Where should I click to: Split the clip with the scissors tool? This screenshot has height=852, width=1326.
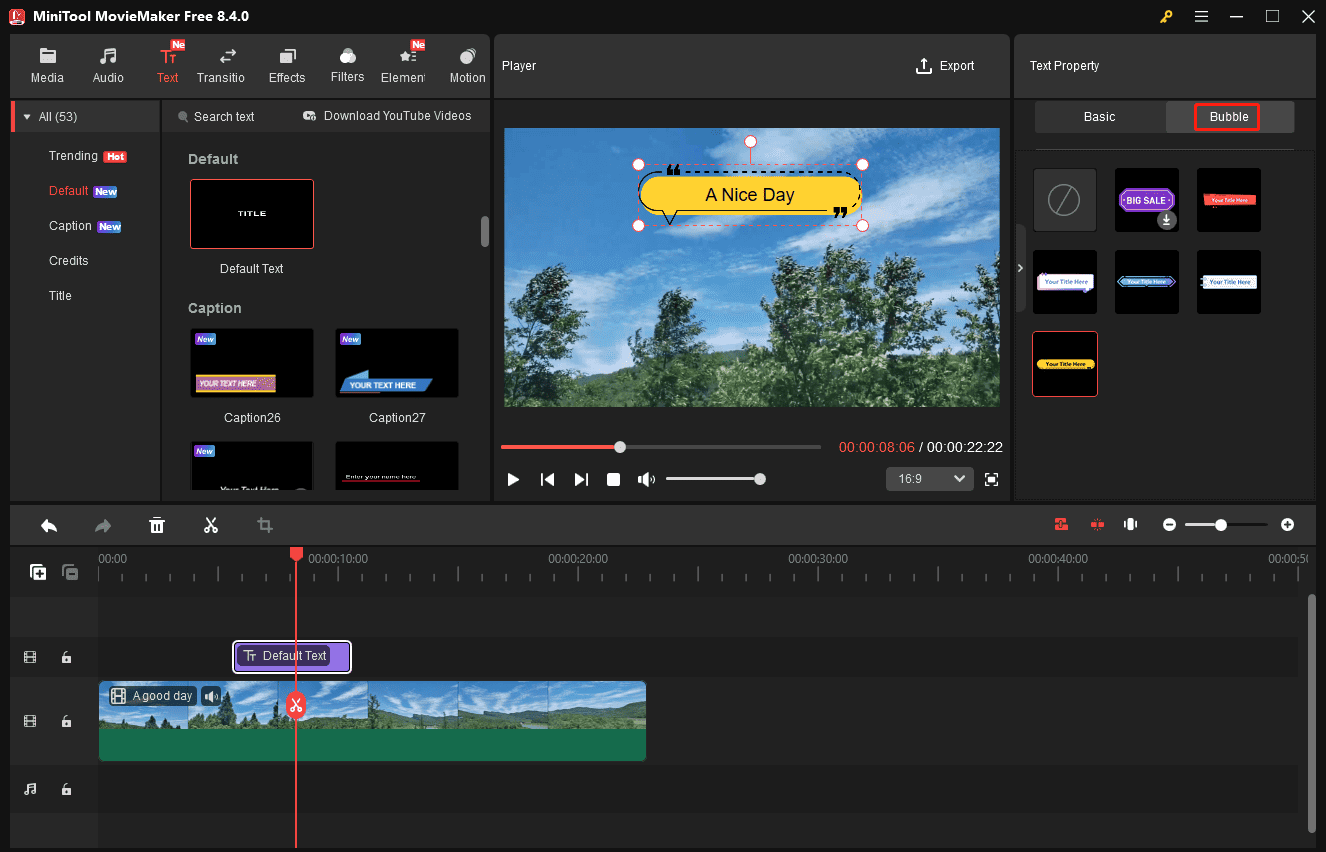[x=211, y=525]
